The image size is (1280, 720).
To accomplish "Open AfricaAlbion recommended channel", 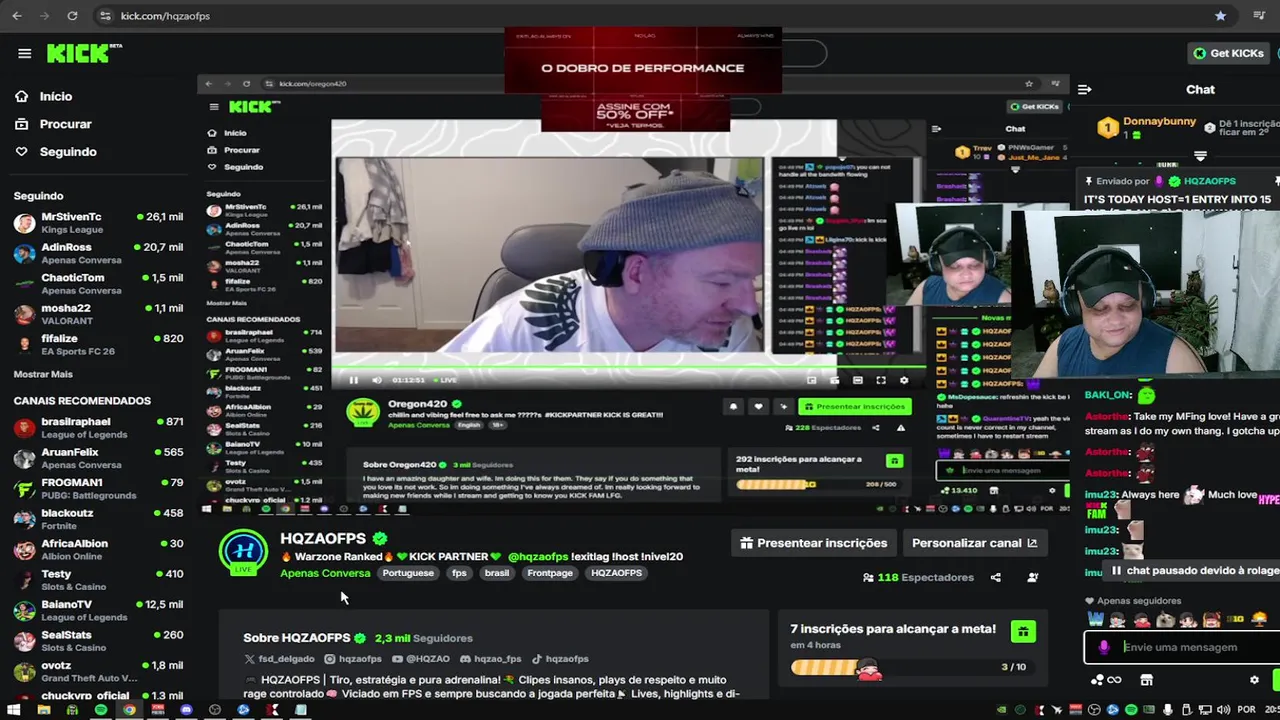I will 98,550.
